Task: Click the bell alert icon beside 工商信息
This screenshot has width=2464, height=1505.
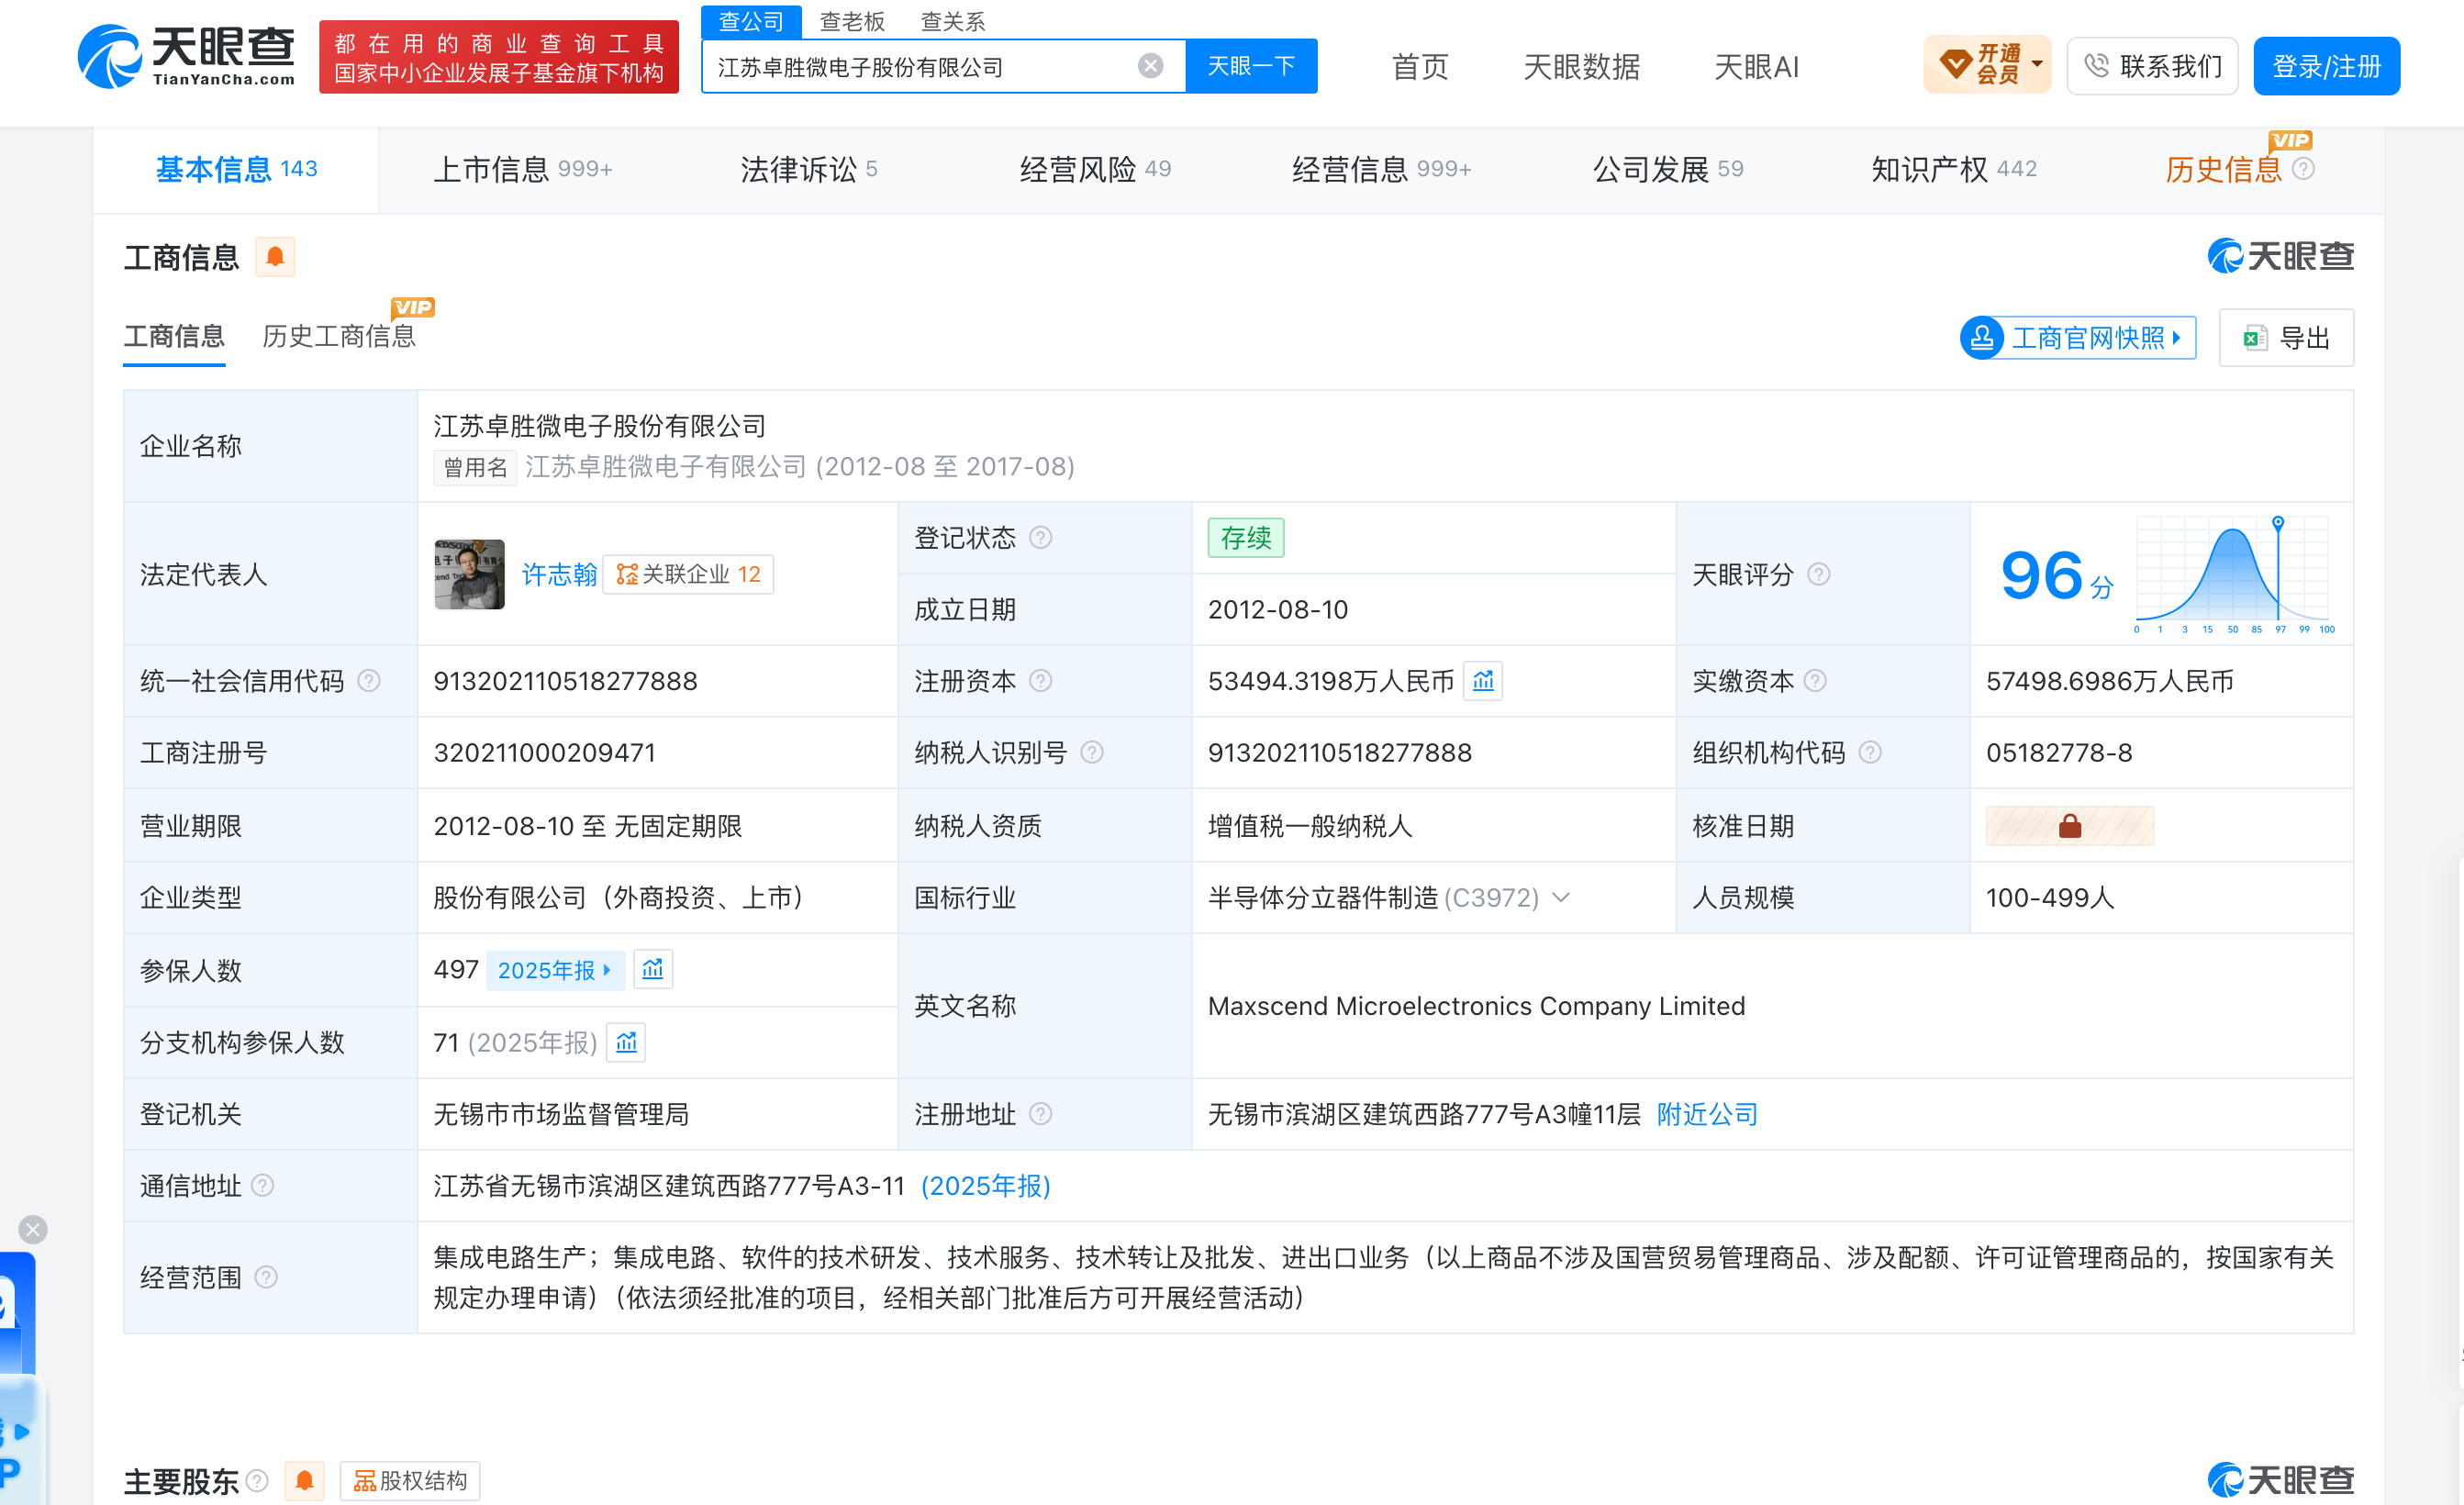Action: tap(275, 257)
